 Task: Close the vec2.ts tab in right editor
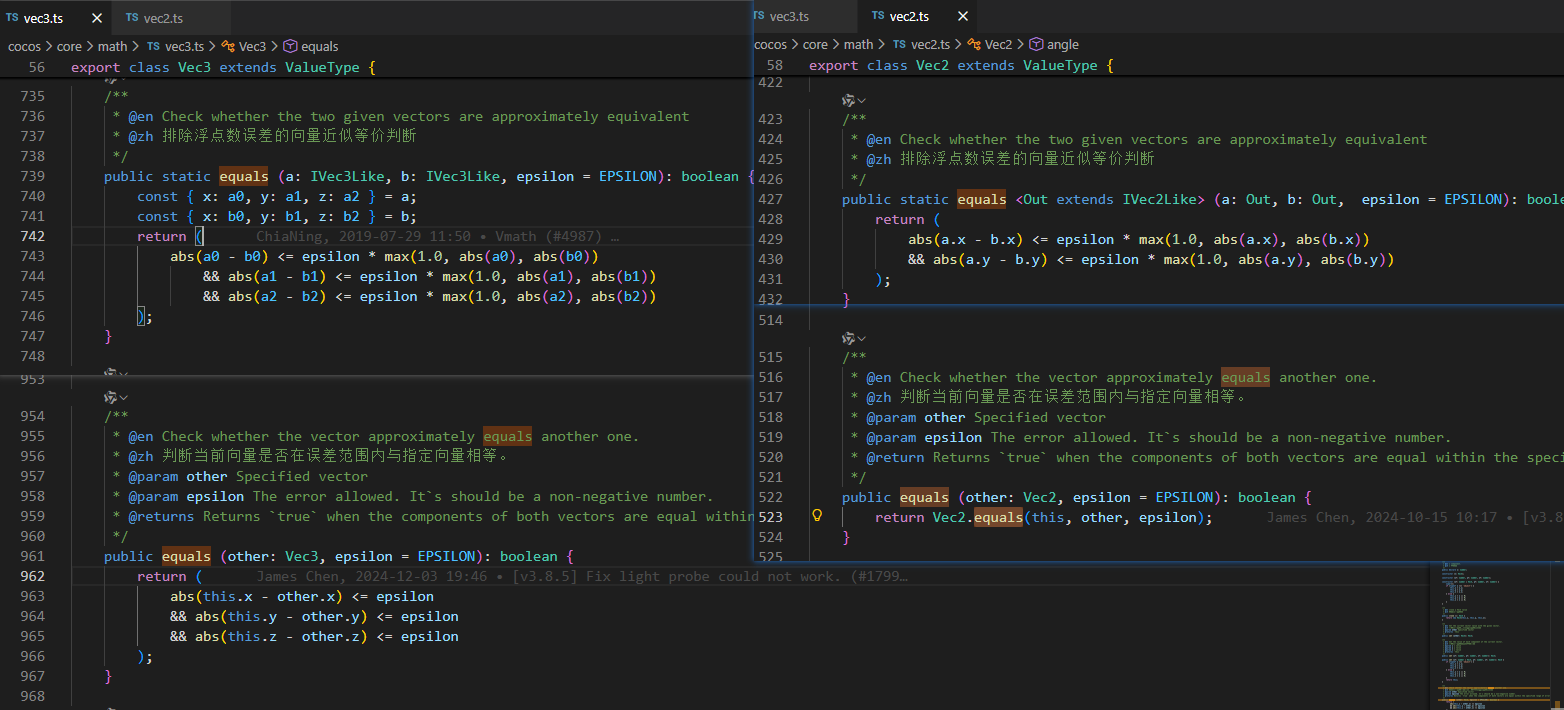(x=963, y=16)
